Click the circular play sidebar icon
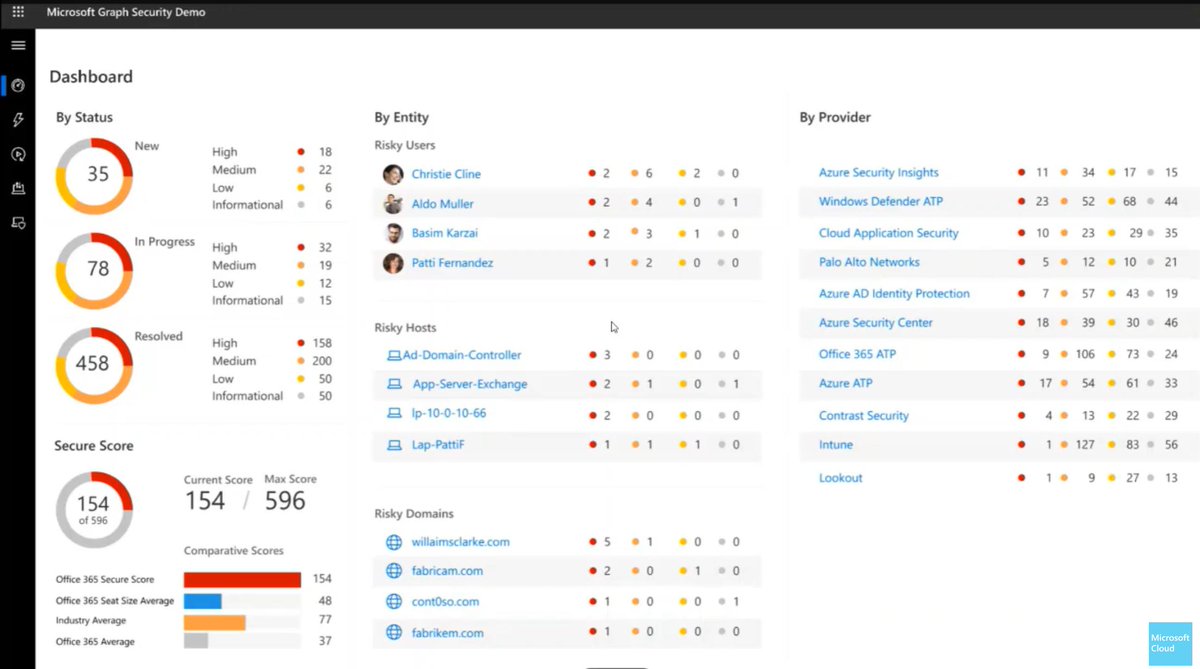The height and width of the screenshot is (669, 1200). coord(18,154)
